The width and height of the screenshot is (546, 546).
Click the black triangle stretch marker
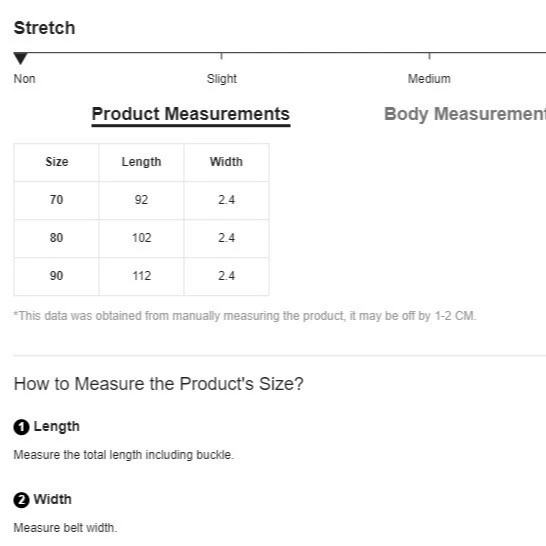click(x=21, y=58)
